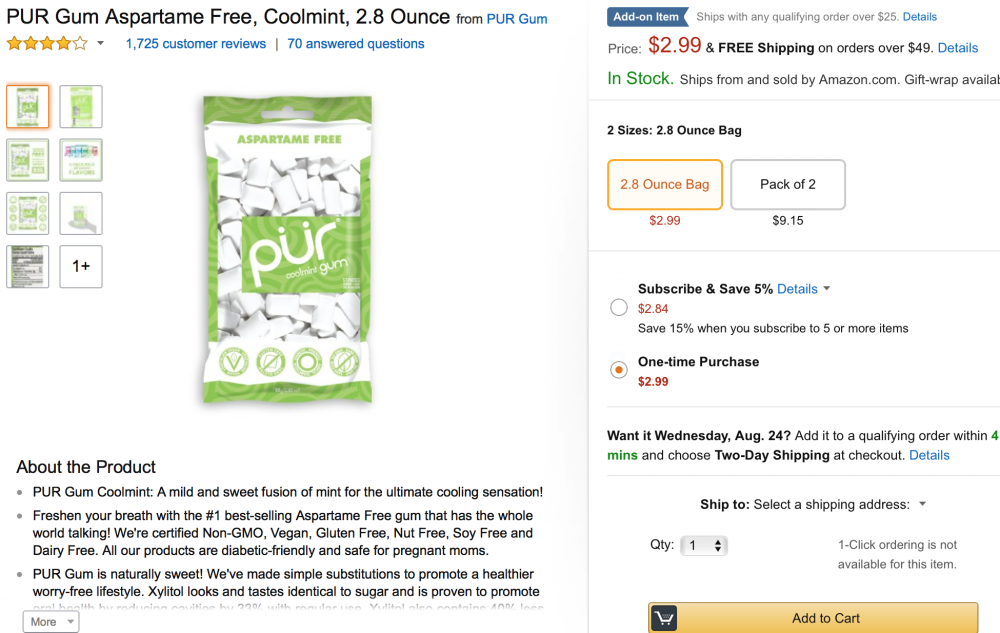Open the 1,725 customer reviews link
Image resolution: width=1000 pixels, height=633 pixels.
pos(196,44)
